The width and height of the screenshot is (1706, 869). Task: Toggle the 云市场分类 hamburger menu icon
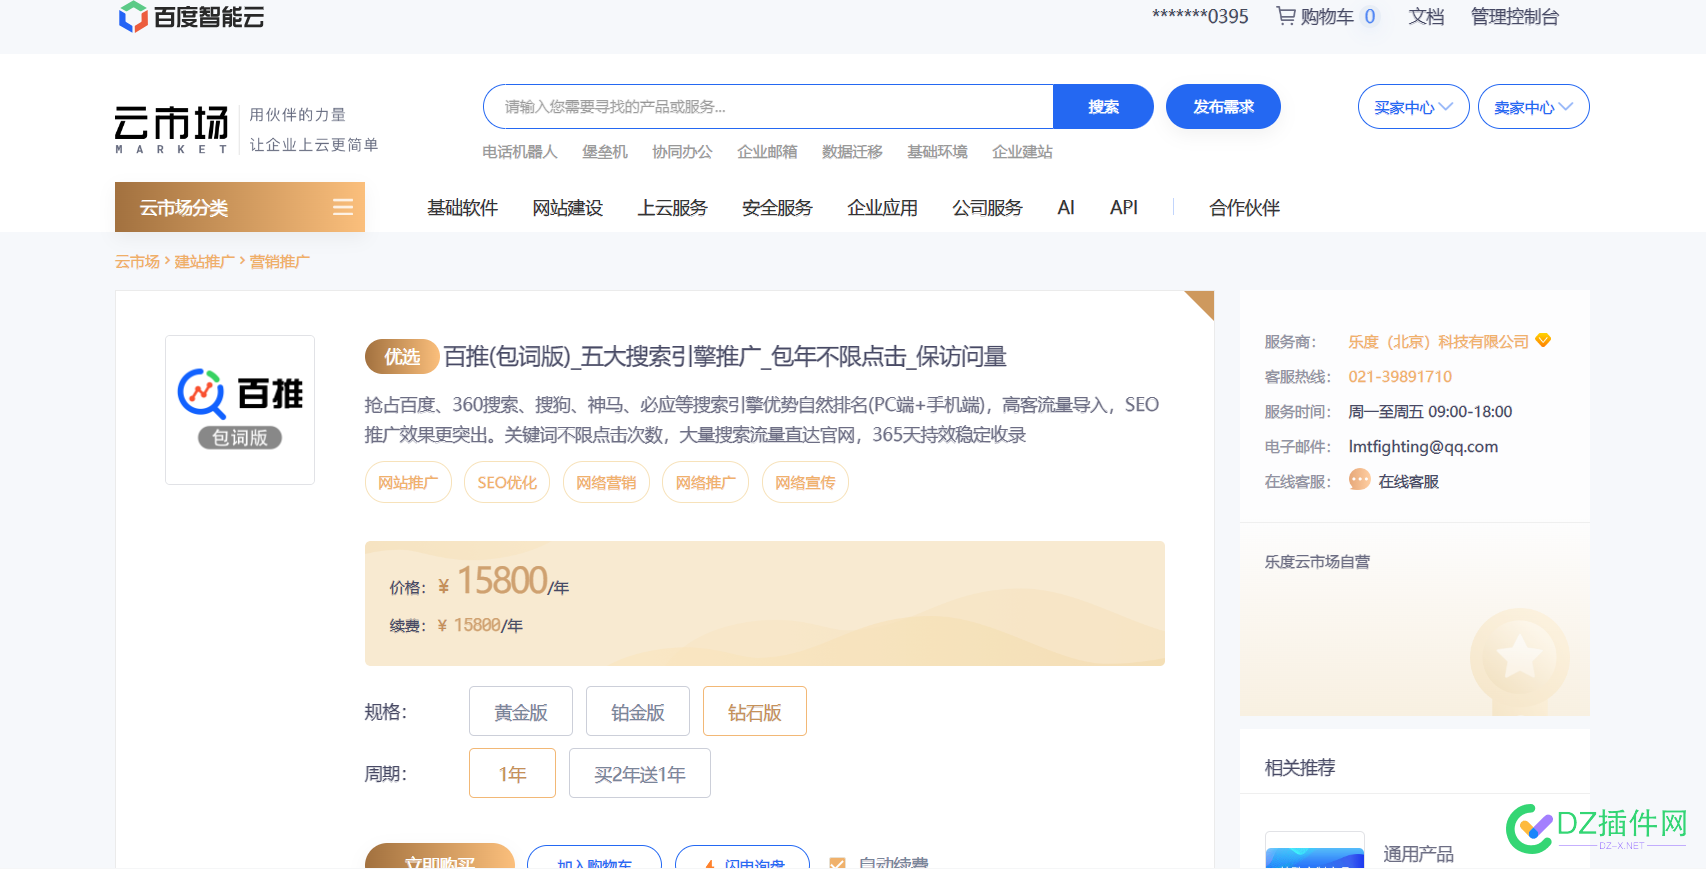343,207
